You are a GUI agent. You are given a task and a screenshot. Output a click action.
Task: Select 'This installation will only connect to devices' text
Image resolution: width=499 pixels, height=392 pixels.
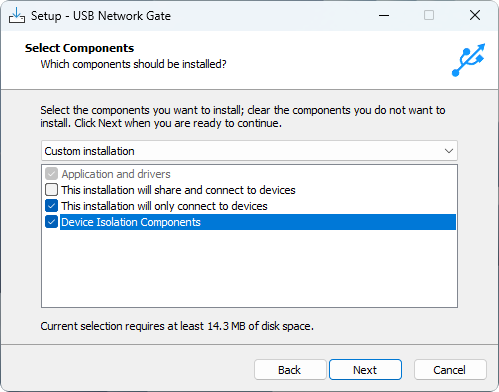(x=164, y=206)
